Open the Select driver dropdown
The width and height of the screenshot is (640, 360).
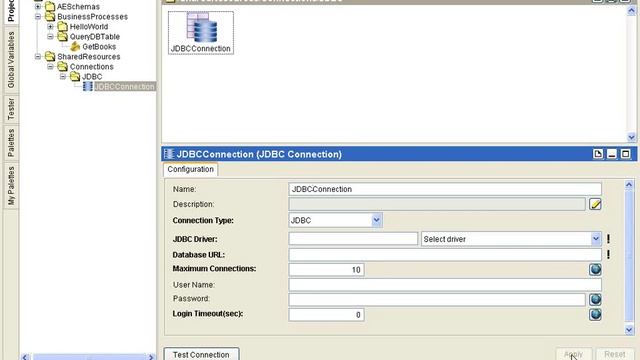click(x=596, y=239)
